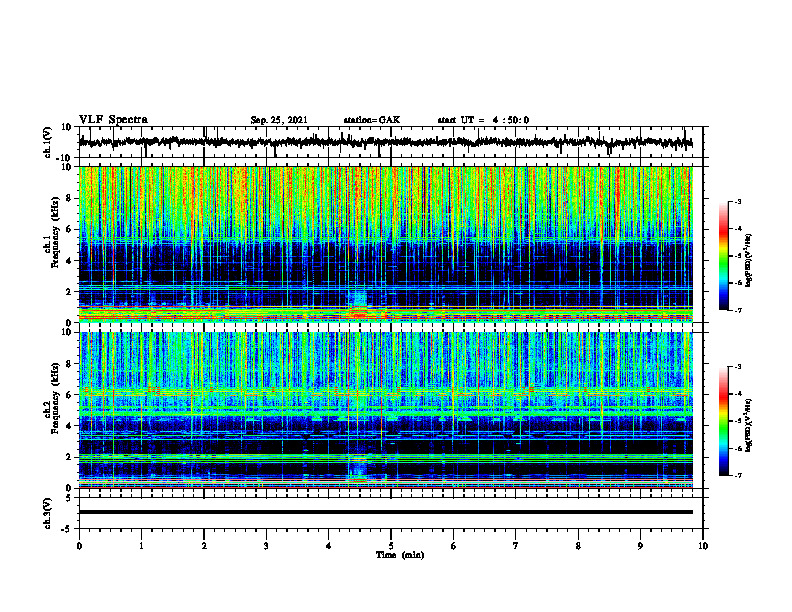Click the flat black ch.3 signal line

click(386, 512)
